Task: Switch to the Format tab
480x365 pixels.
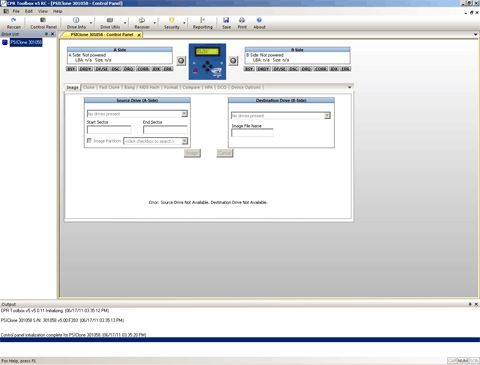Action: click(x=171, y=87)
